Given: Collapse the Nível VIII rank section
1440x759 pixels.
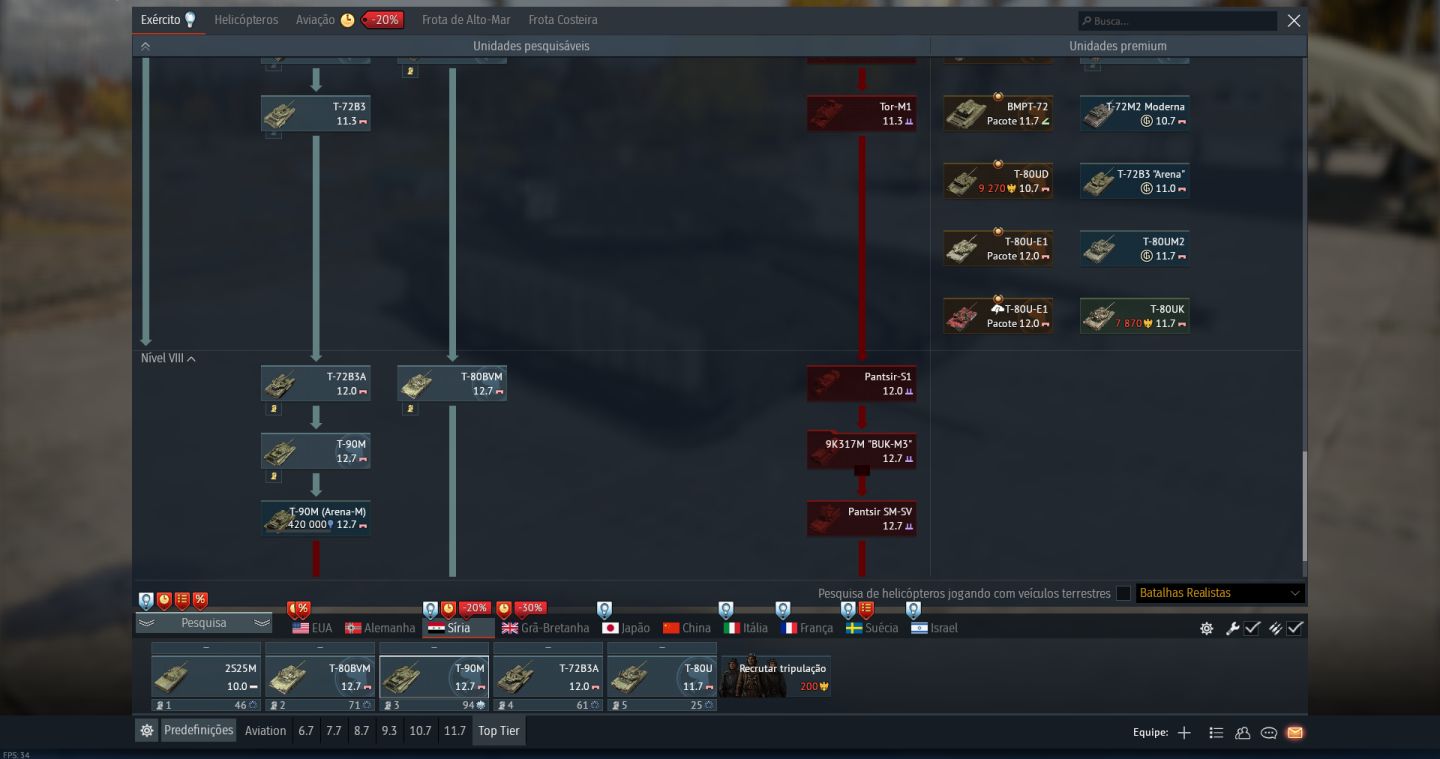Looking at the screenshot, I should click(x=168, y=358).
